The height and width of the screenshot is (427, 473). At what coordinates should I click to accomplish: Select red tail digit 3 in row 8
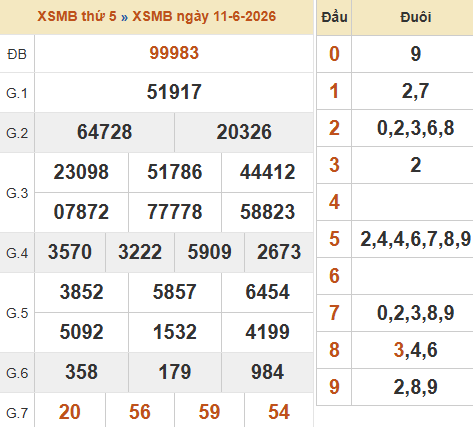pos(399,350)
